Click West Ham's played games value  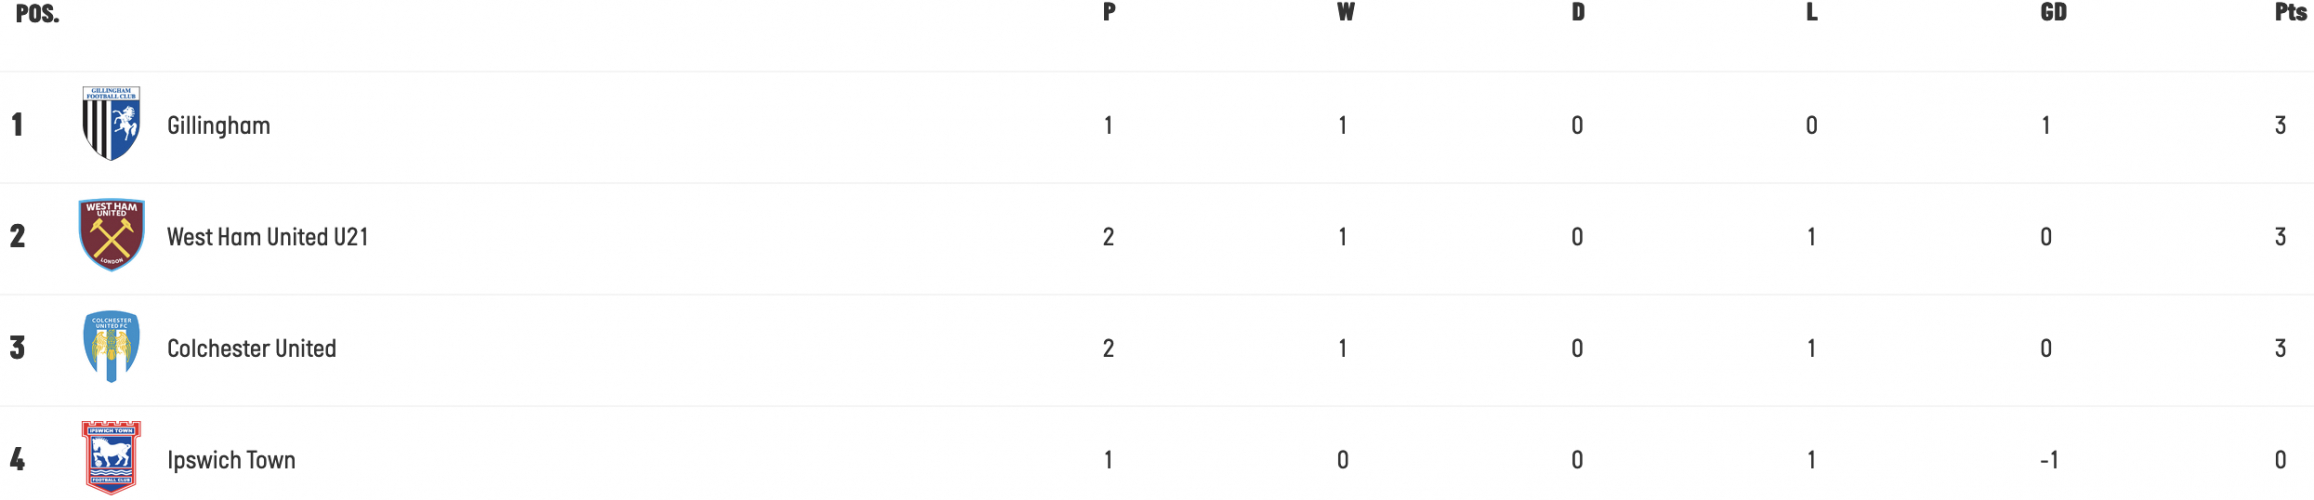pyautogui.click(x=1108, y=237)
